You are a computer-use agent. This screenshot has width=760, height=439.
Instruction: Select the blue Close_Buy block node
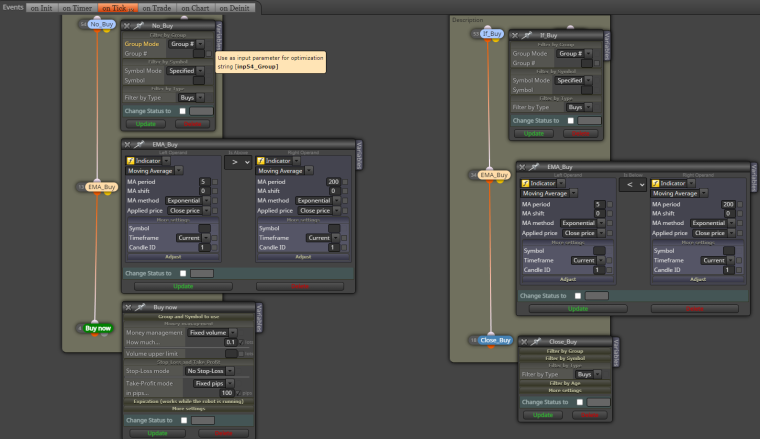click(495, 340)
